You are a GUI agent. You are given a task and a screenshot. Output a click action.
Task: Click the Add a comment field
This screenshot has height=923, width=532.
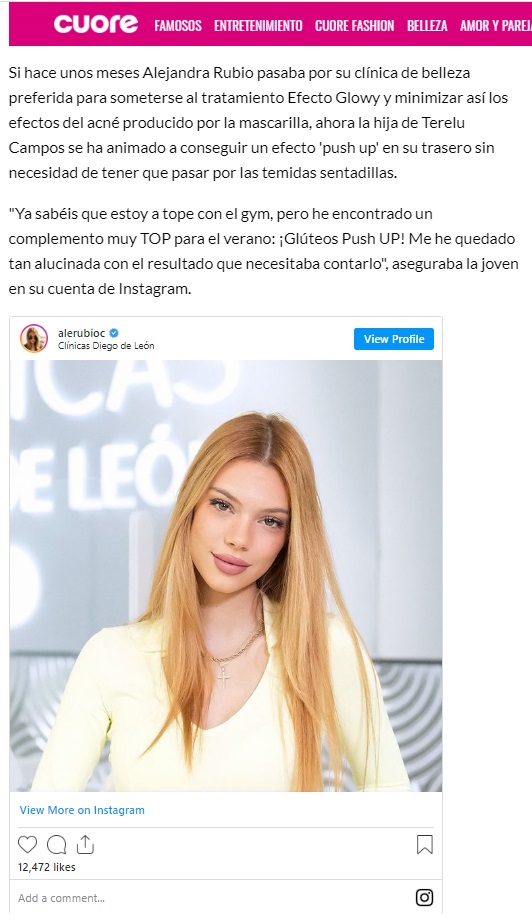[x=212, y=898]
